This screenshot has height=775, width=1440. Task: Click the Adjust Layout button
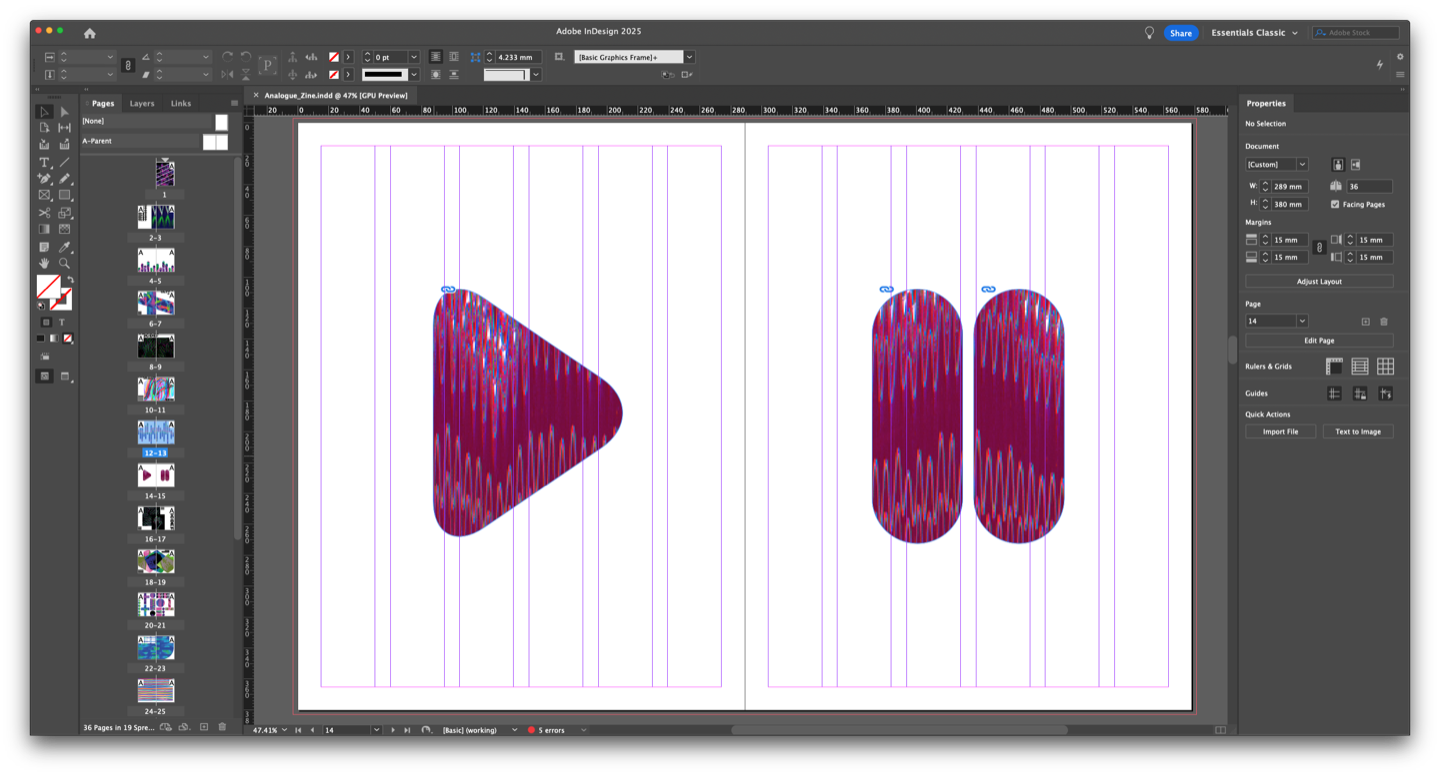click(x=1319, y=282)
